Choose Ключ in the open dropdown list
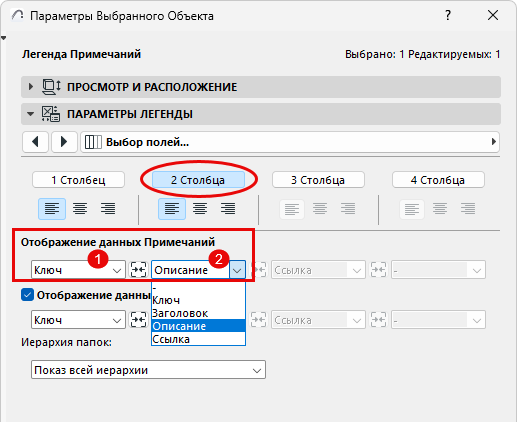Screen dimensions: 517x422 [x=198, y=300]
